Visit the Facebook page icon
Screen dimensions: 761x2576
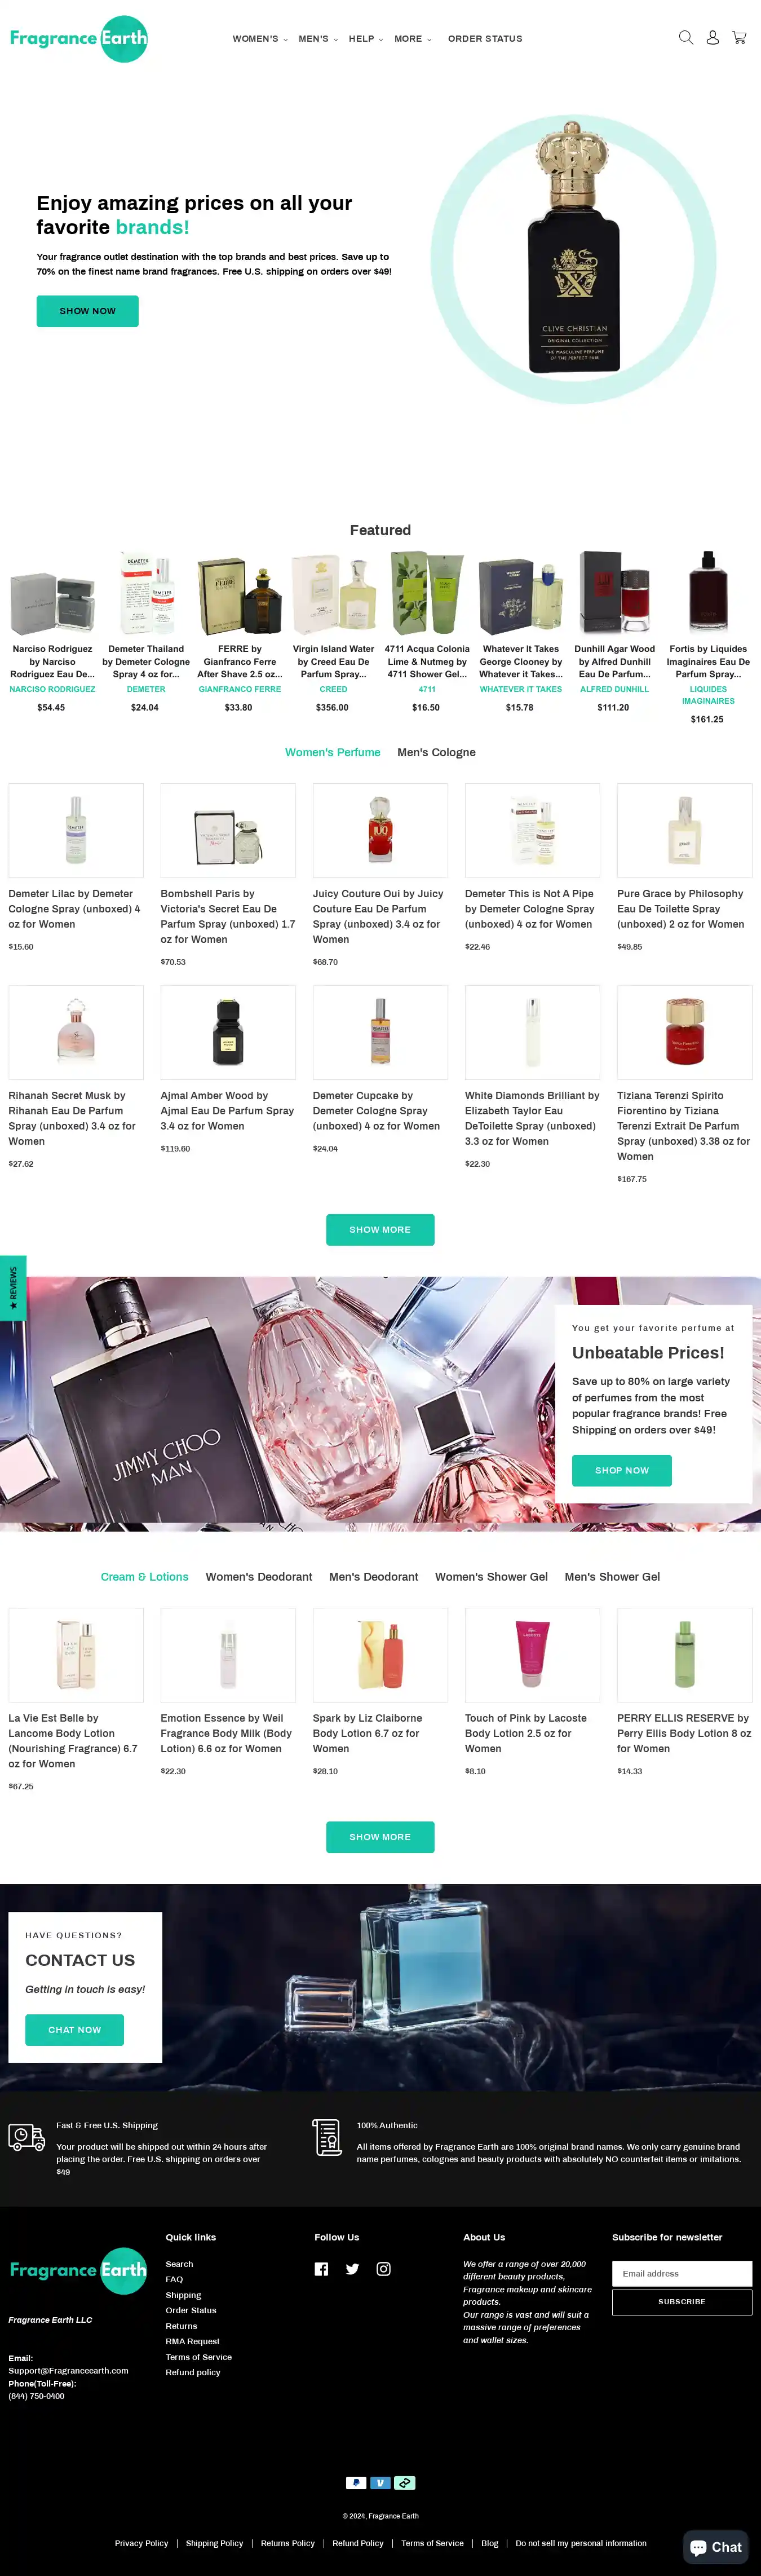coord(321,2269)
